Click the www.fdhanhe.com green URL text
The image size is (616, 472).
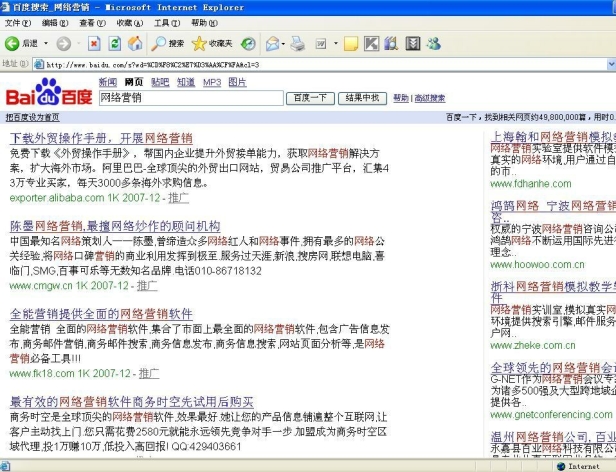pyautogui.click(x=531, y=184)
